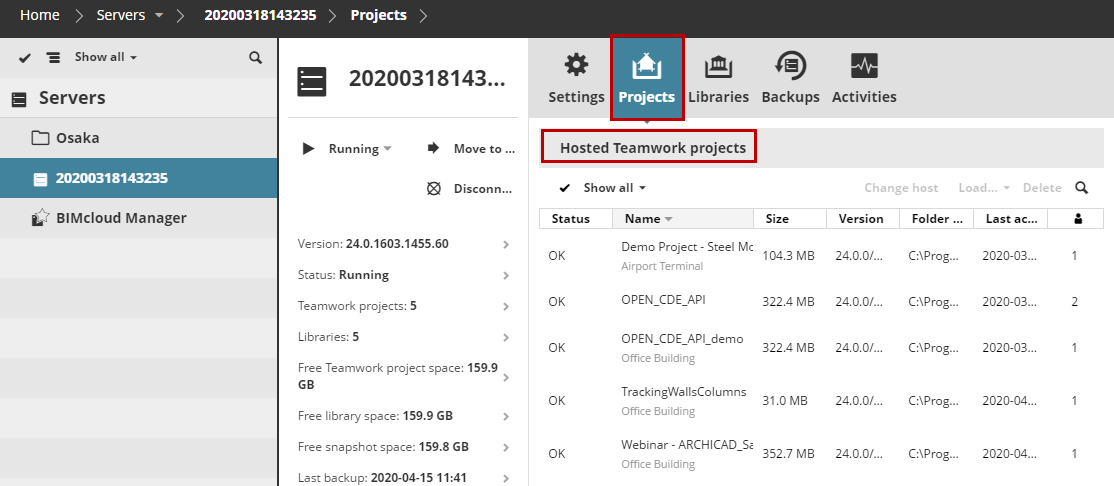Click the Disconnect button
This screenshot has width=1114, height=486.
click(470, 189)
